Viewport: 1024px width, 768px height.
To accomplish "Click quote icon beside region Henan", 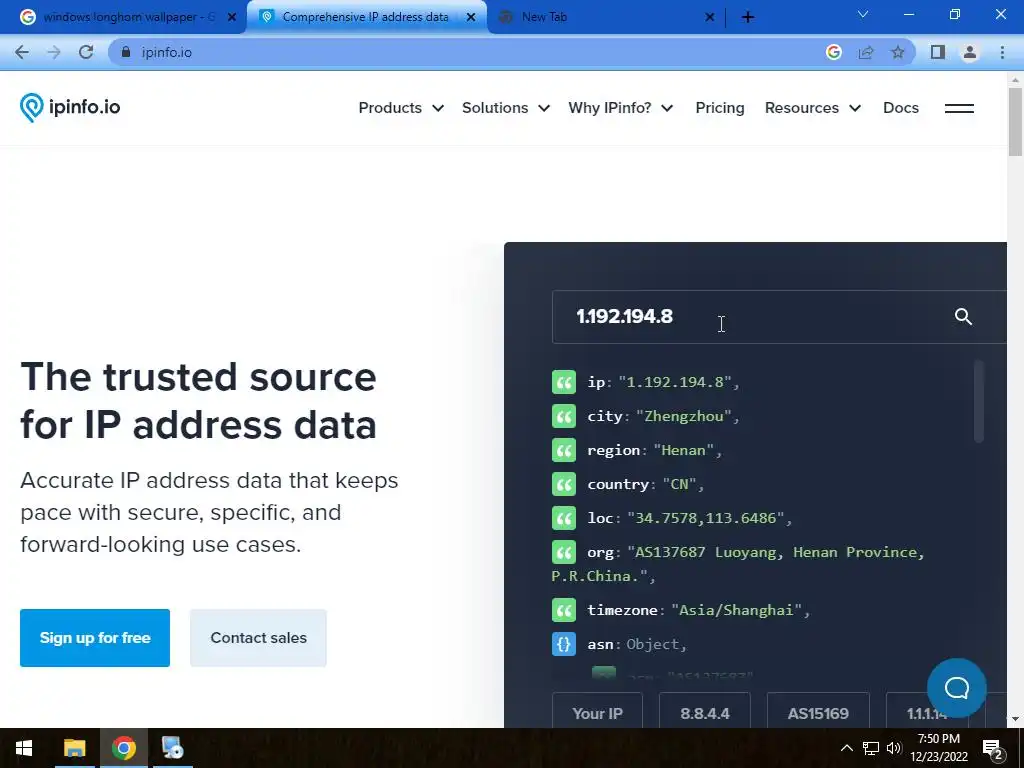I will [x=564, y=450].
